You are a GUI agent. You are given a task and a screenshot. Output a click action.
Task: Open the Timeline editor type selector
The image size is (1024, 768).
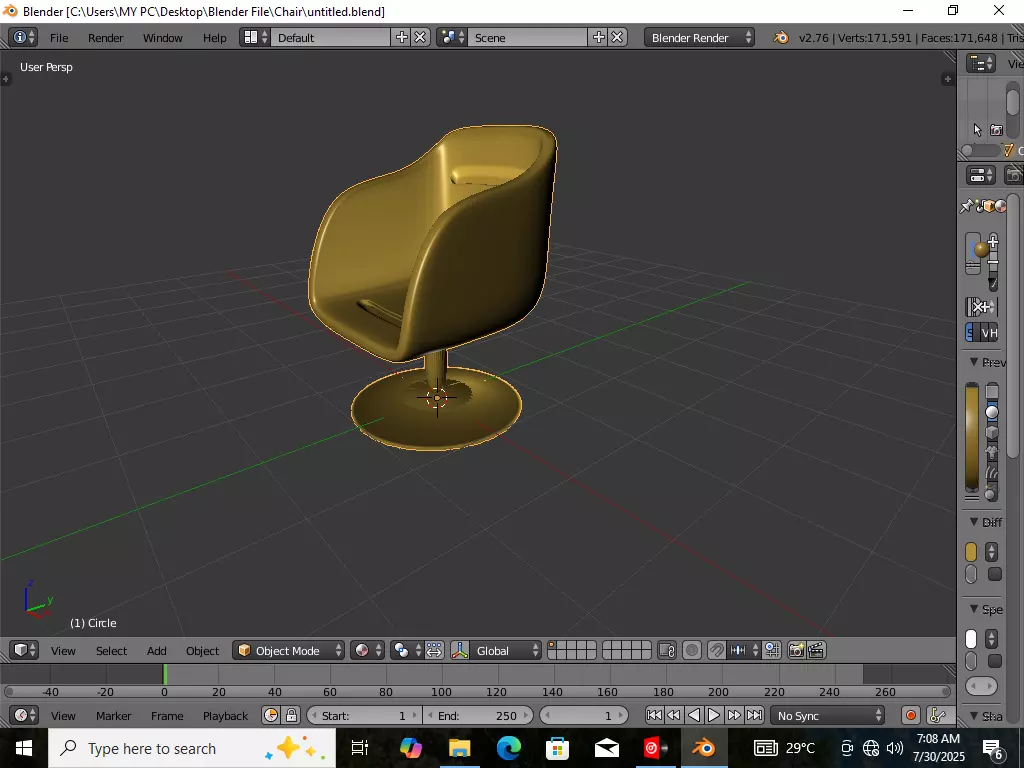25,716
